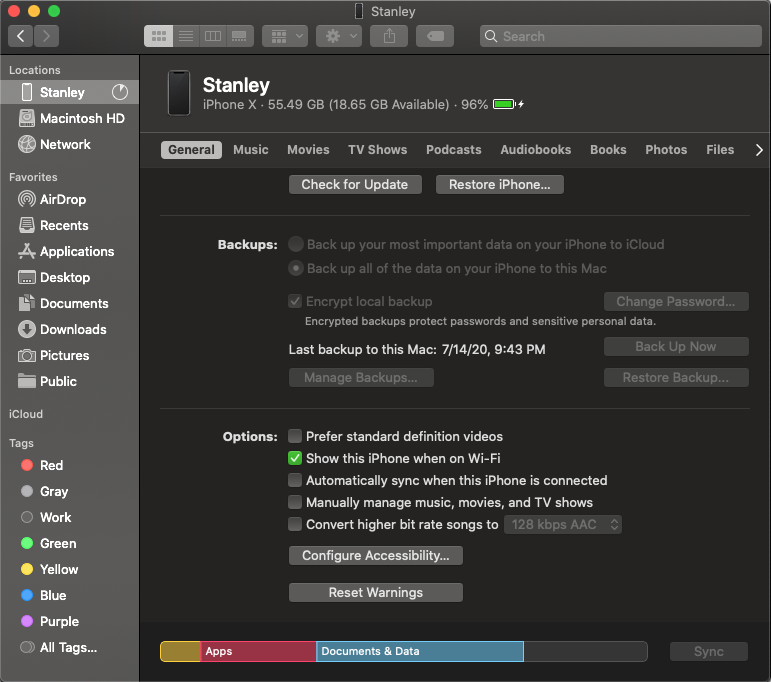Switch to icon view in toolbar
The width and height of the screenshot is (771, 682).
(158, 36)
